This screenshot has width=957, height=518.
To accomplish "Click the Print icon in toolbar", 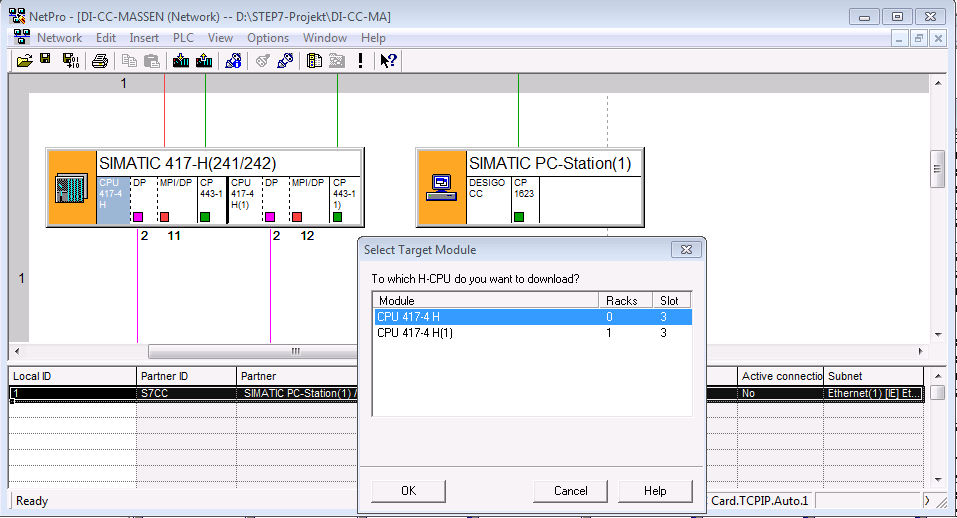I will 99,61.
